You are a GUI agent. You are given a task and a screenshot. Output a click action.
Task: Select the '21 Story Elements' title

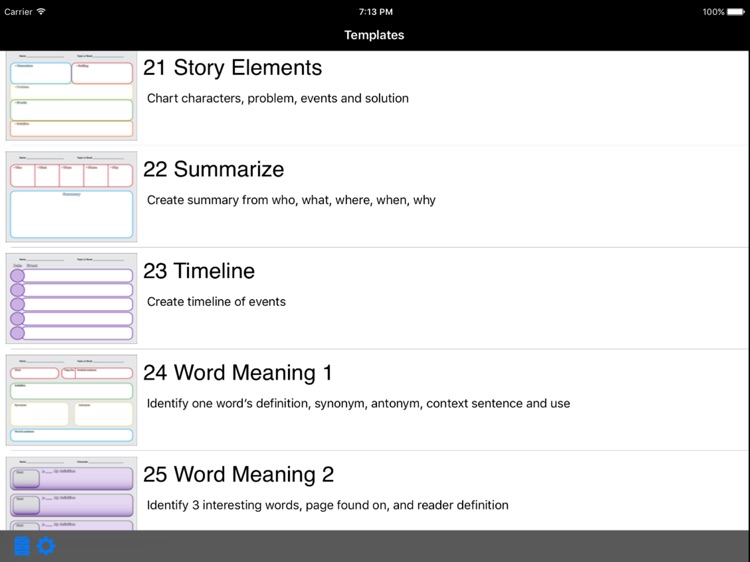232,67
